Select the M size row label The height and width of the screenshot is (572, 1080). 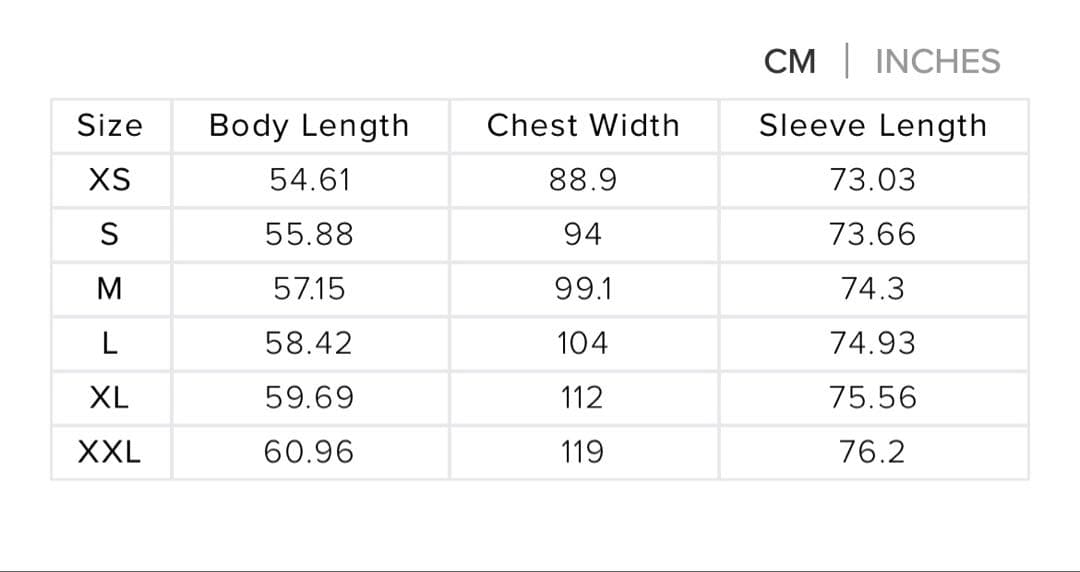(110, 290)
